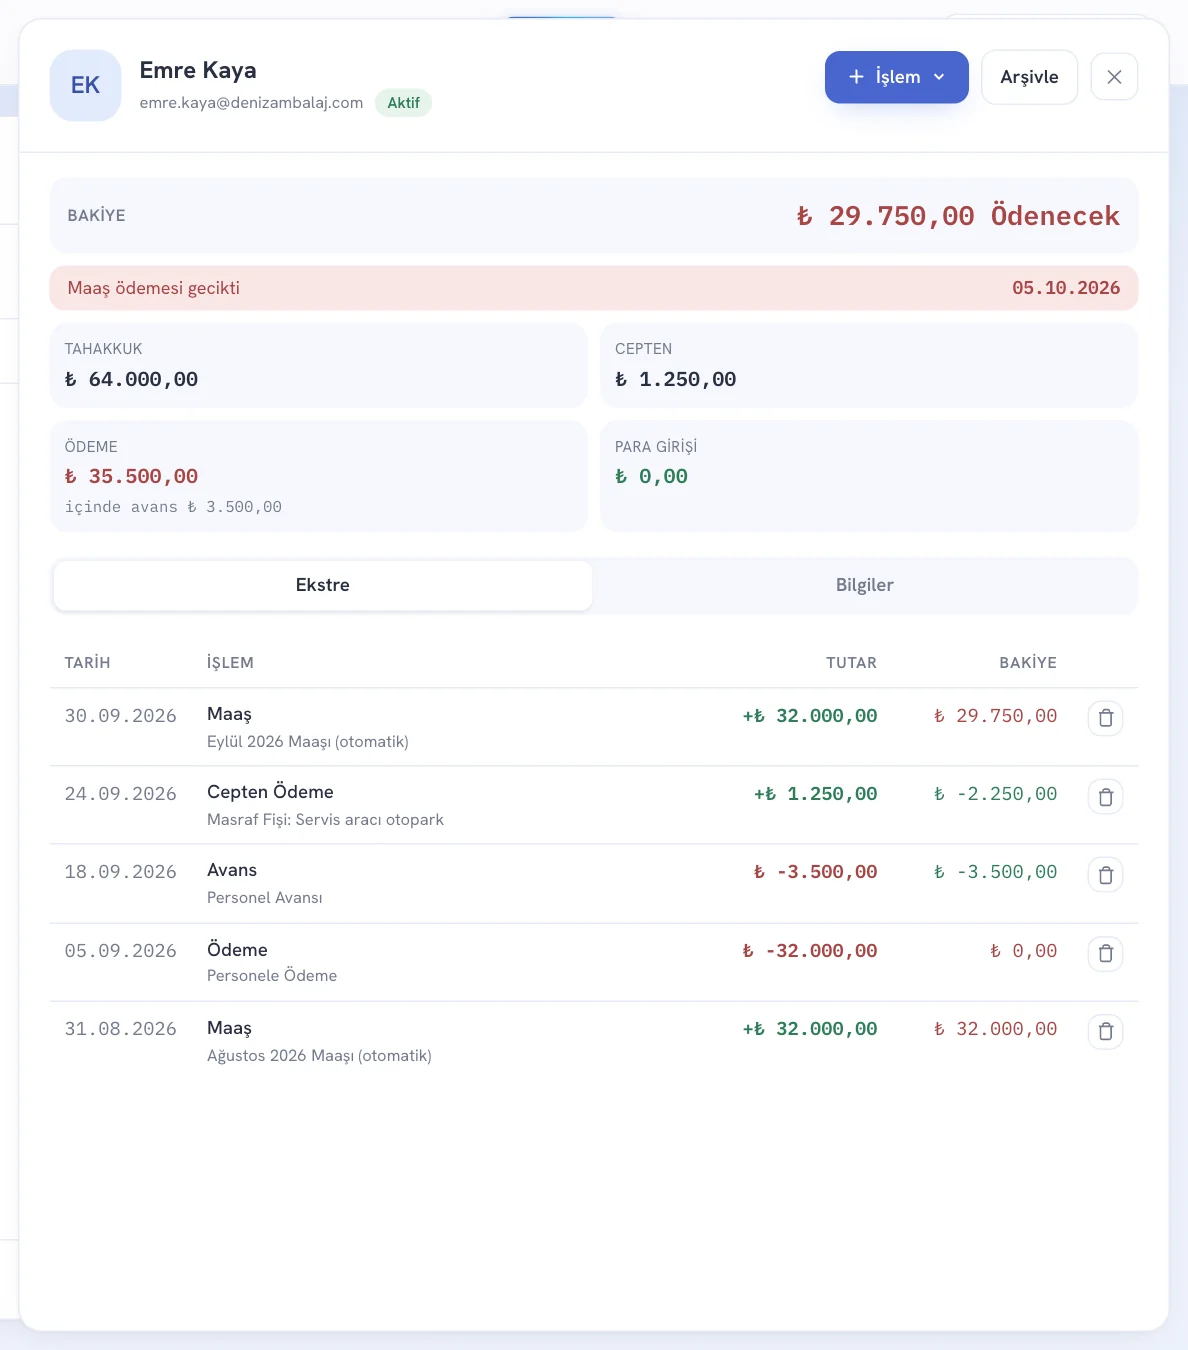Click the 'Personele Ödeme' description
This screenshot has height=1350, width=1188.
click(x=272, y=976)
